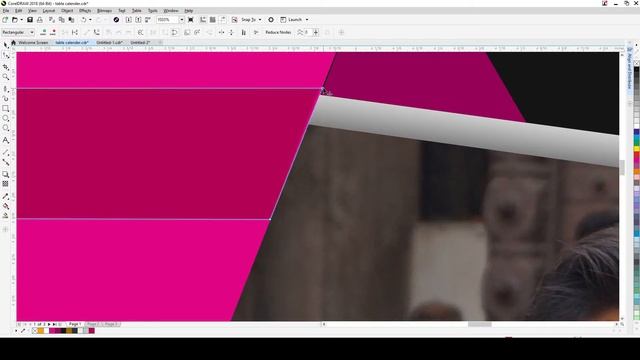Open the zoom level dropdown
Image resolution: width=640 pixels, height=360 pixels.
click(x=182, y=20)
